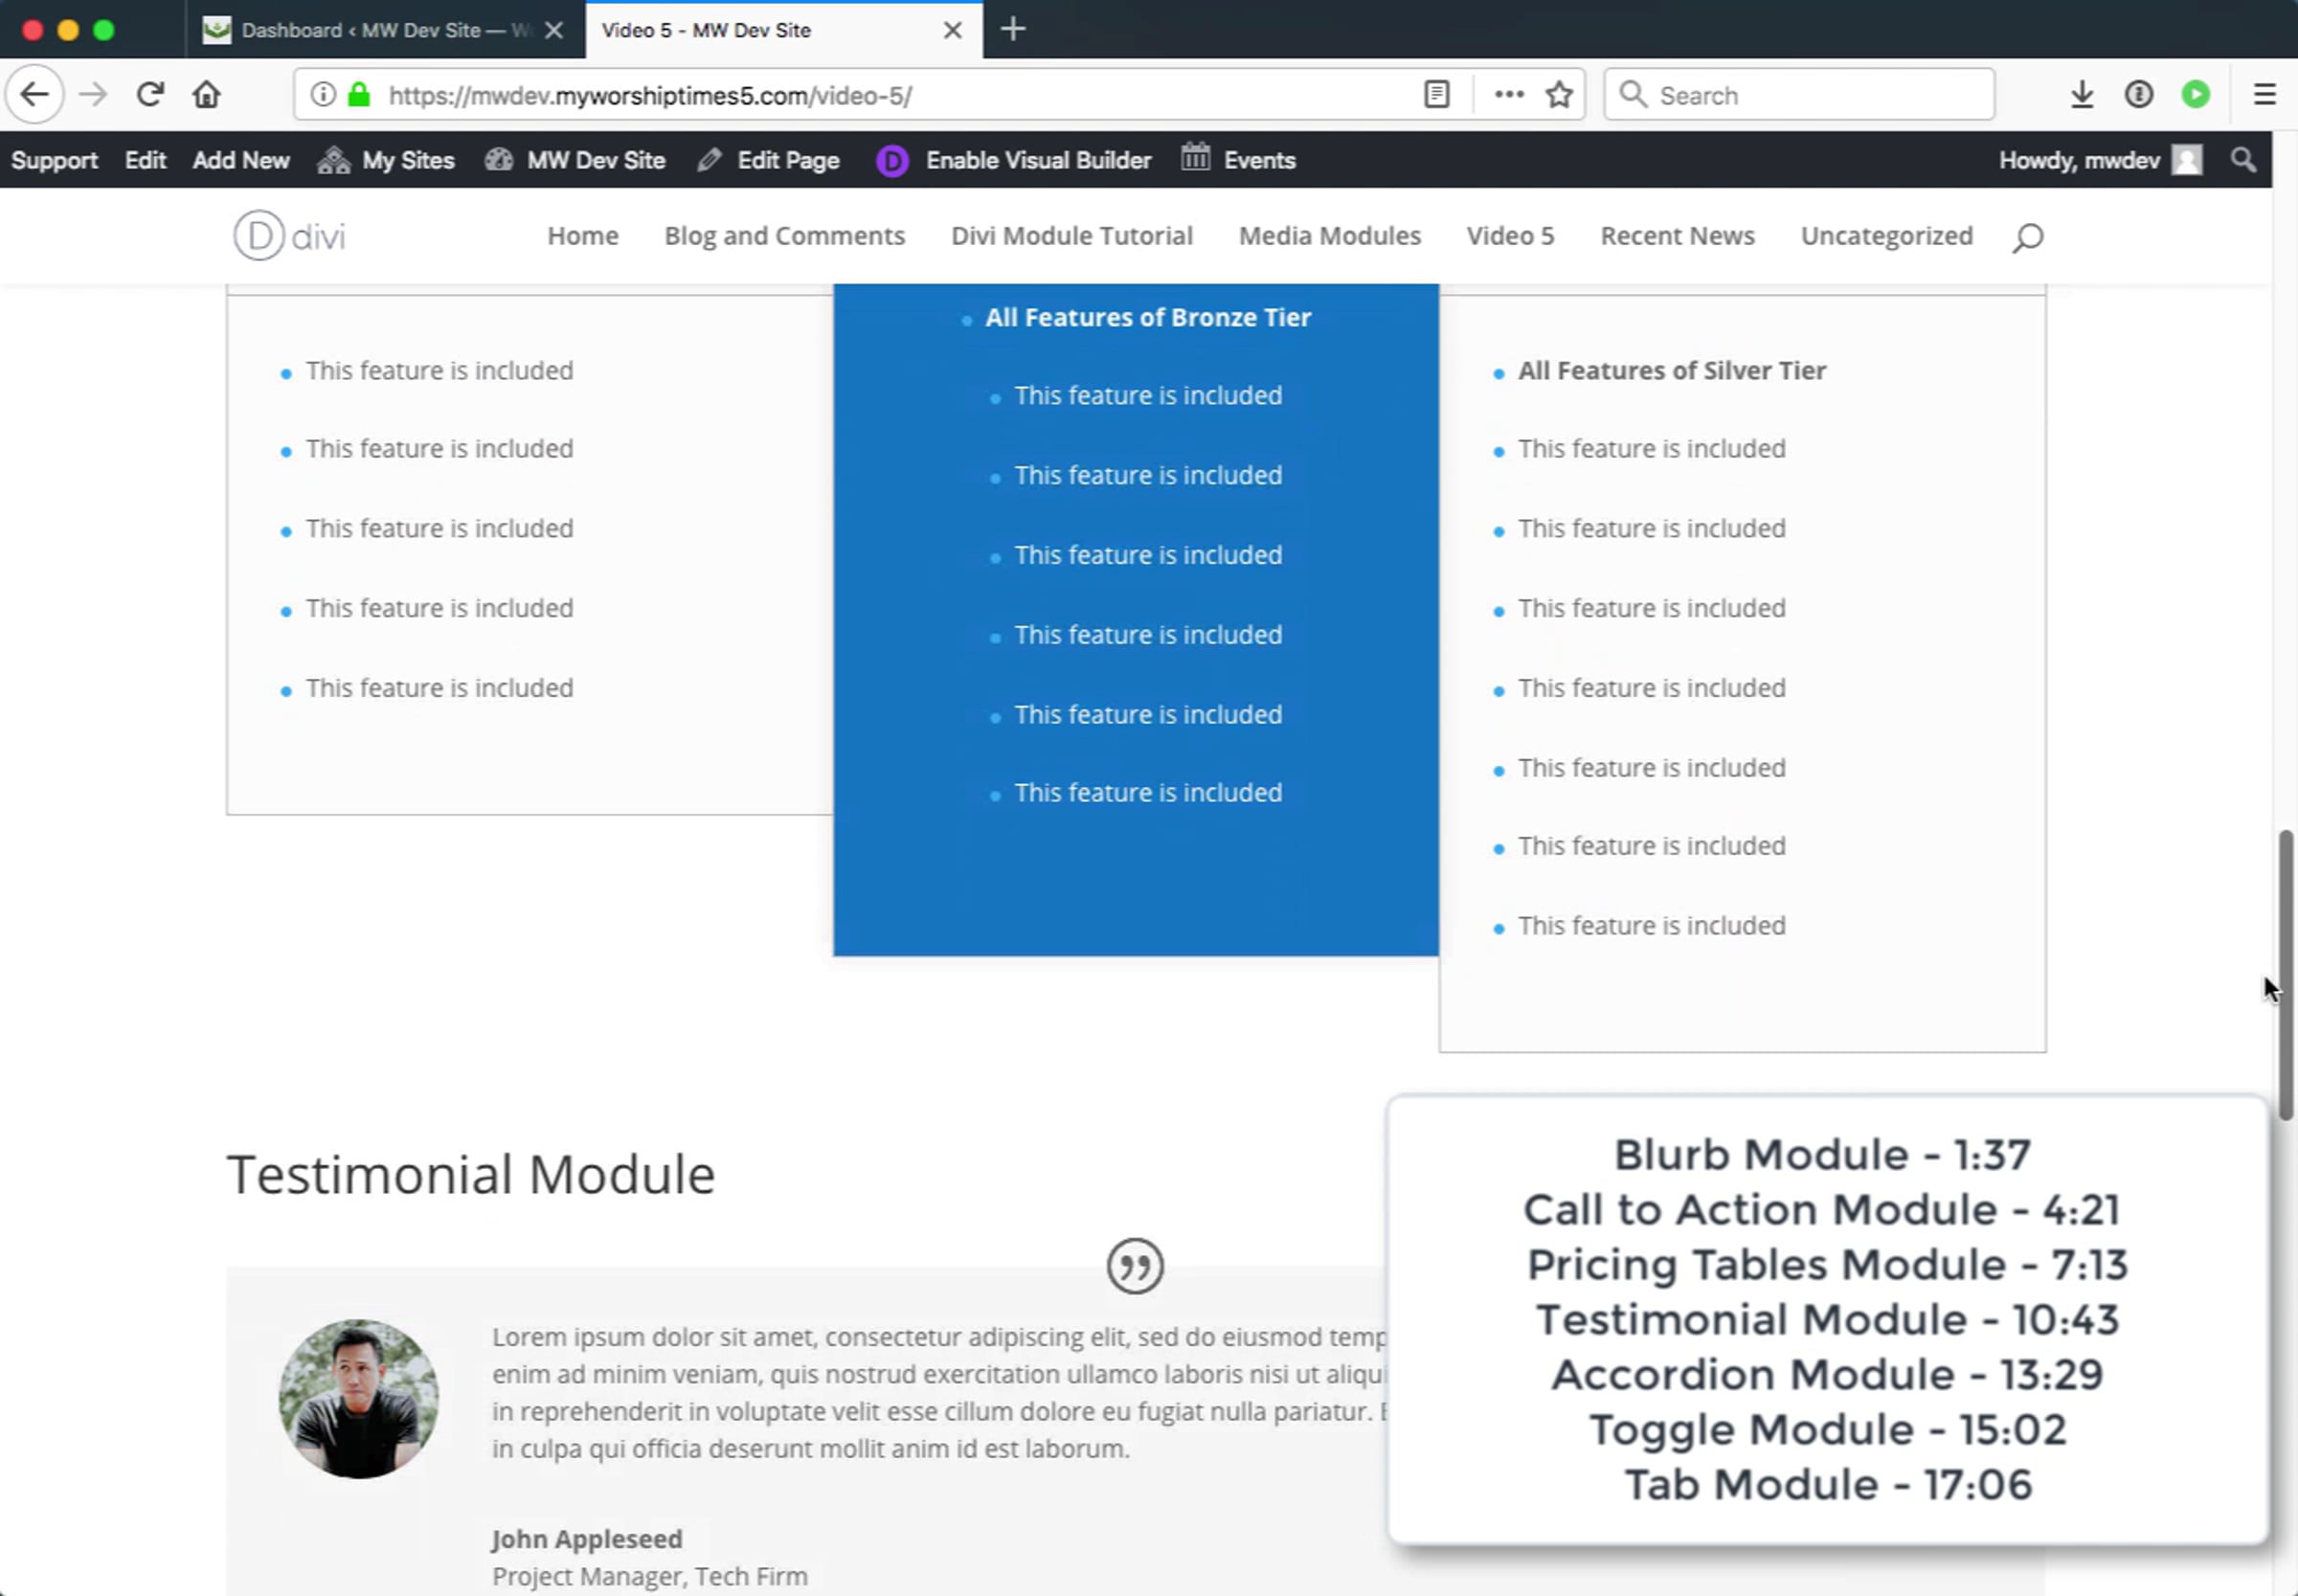
Task: Open the downloads arrow icon
Action: [x=2082, y=95]
